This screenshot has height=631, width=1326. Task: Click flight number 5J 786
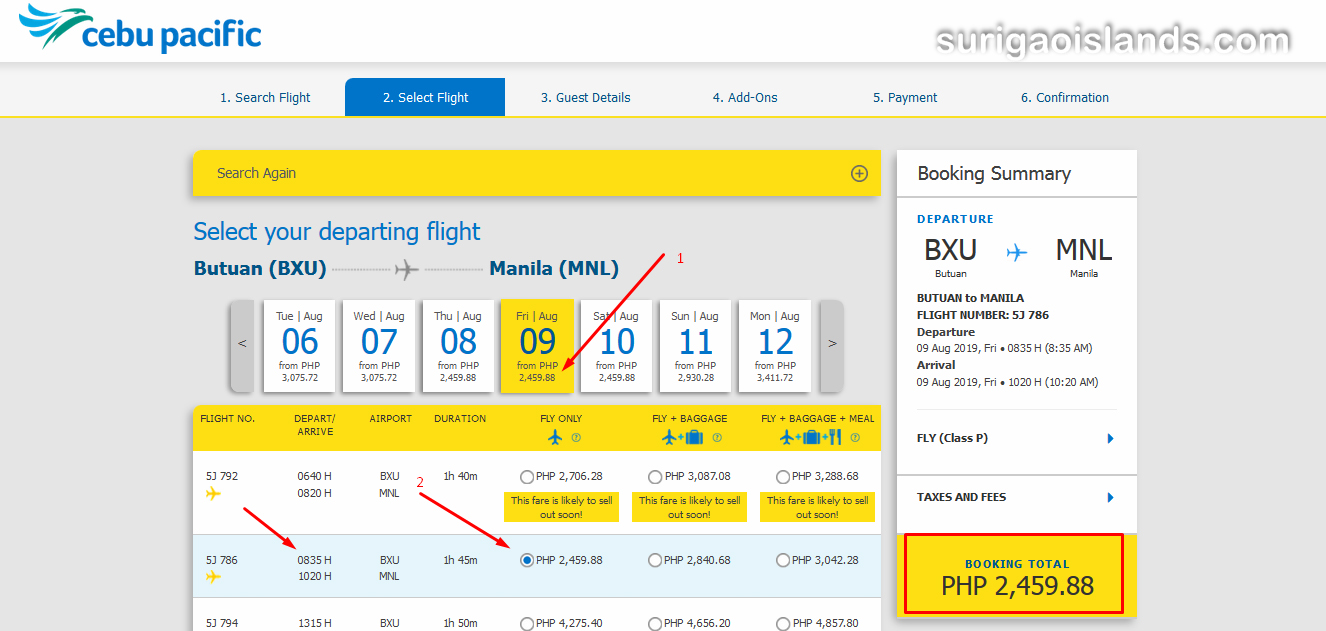coord(222,560)
